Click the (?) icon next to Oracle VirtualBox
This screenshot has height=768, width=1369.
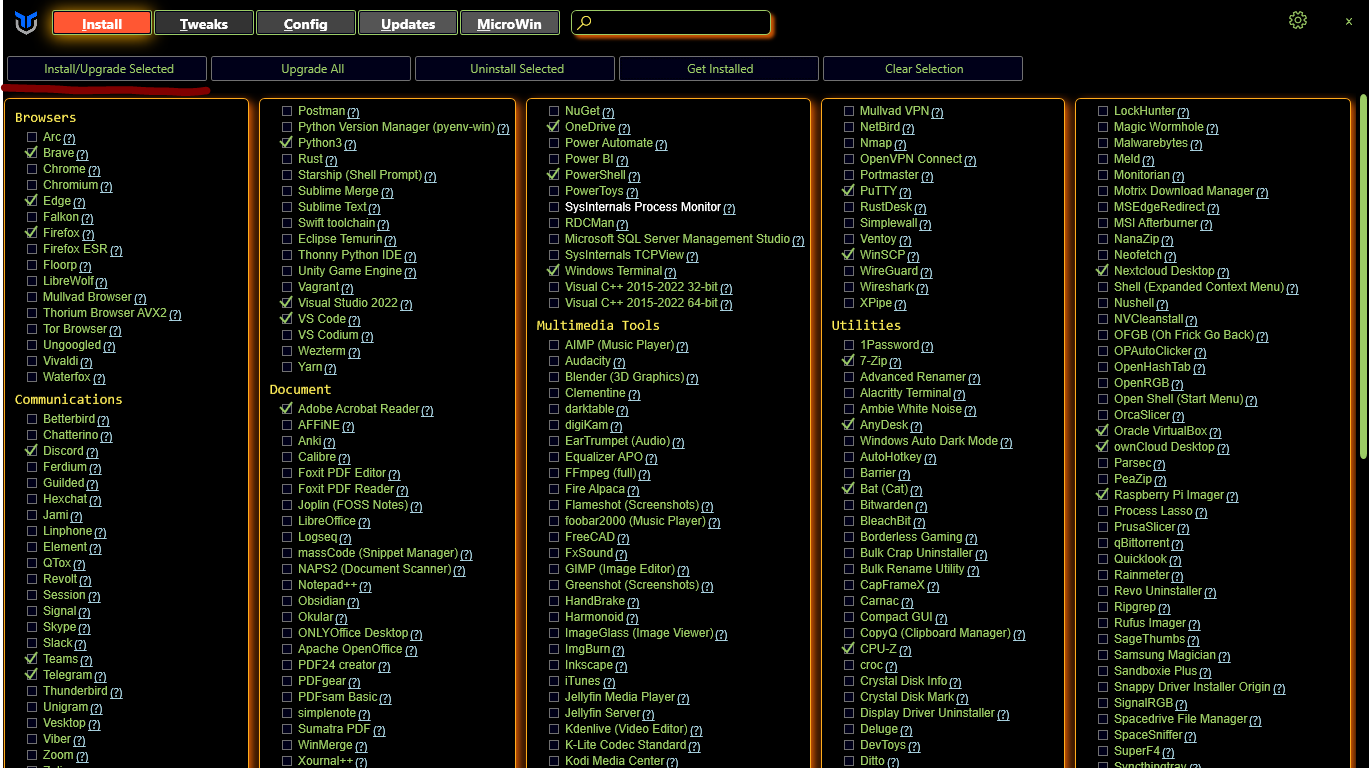click(1215, 432)
